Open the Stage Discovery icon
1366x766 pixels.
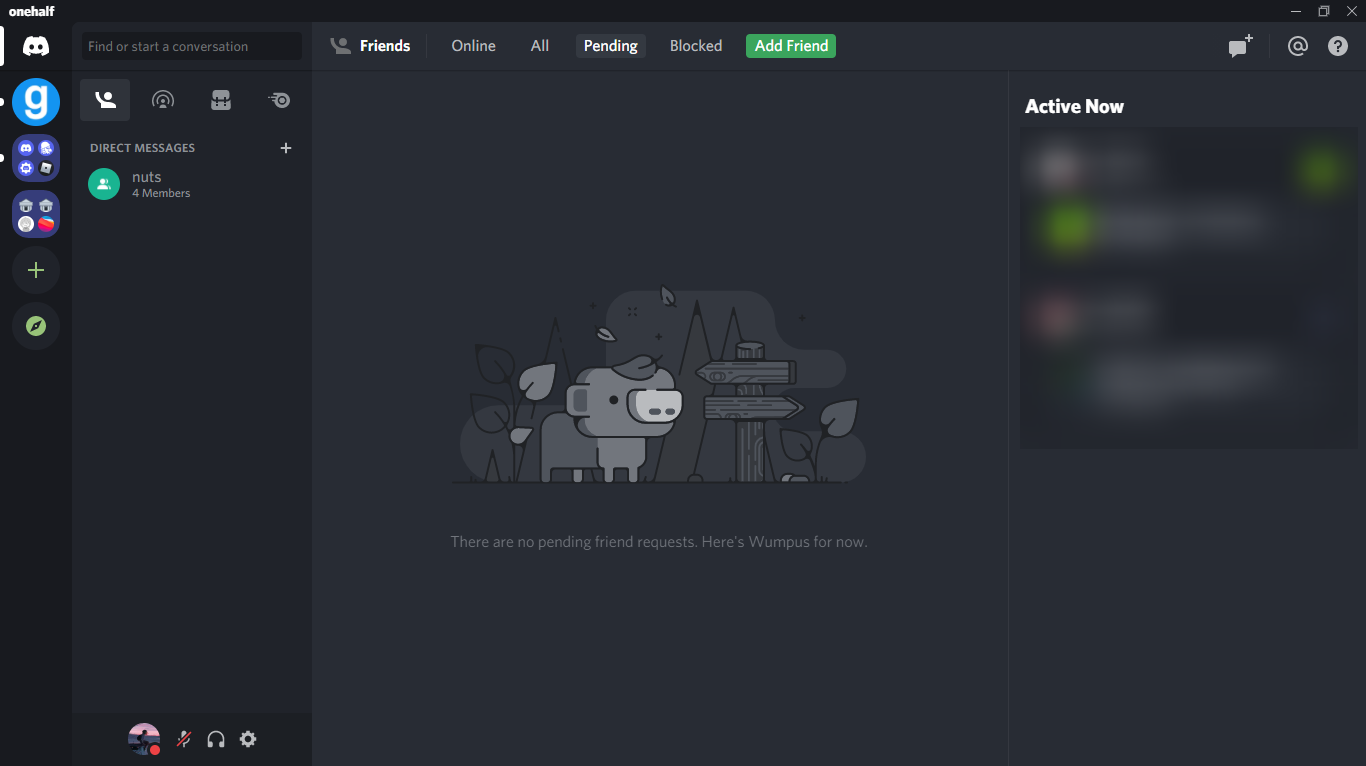163,100
